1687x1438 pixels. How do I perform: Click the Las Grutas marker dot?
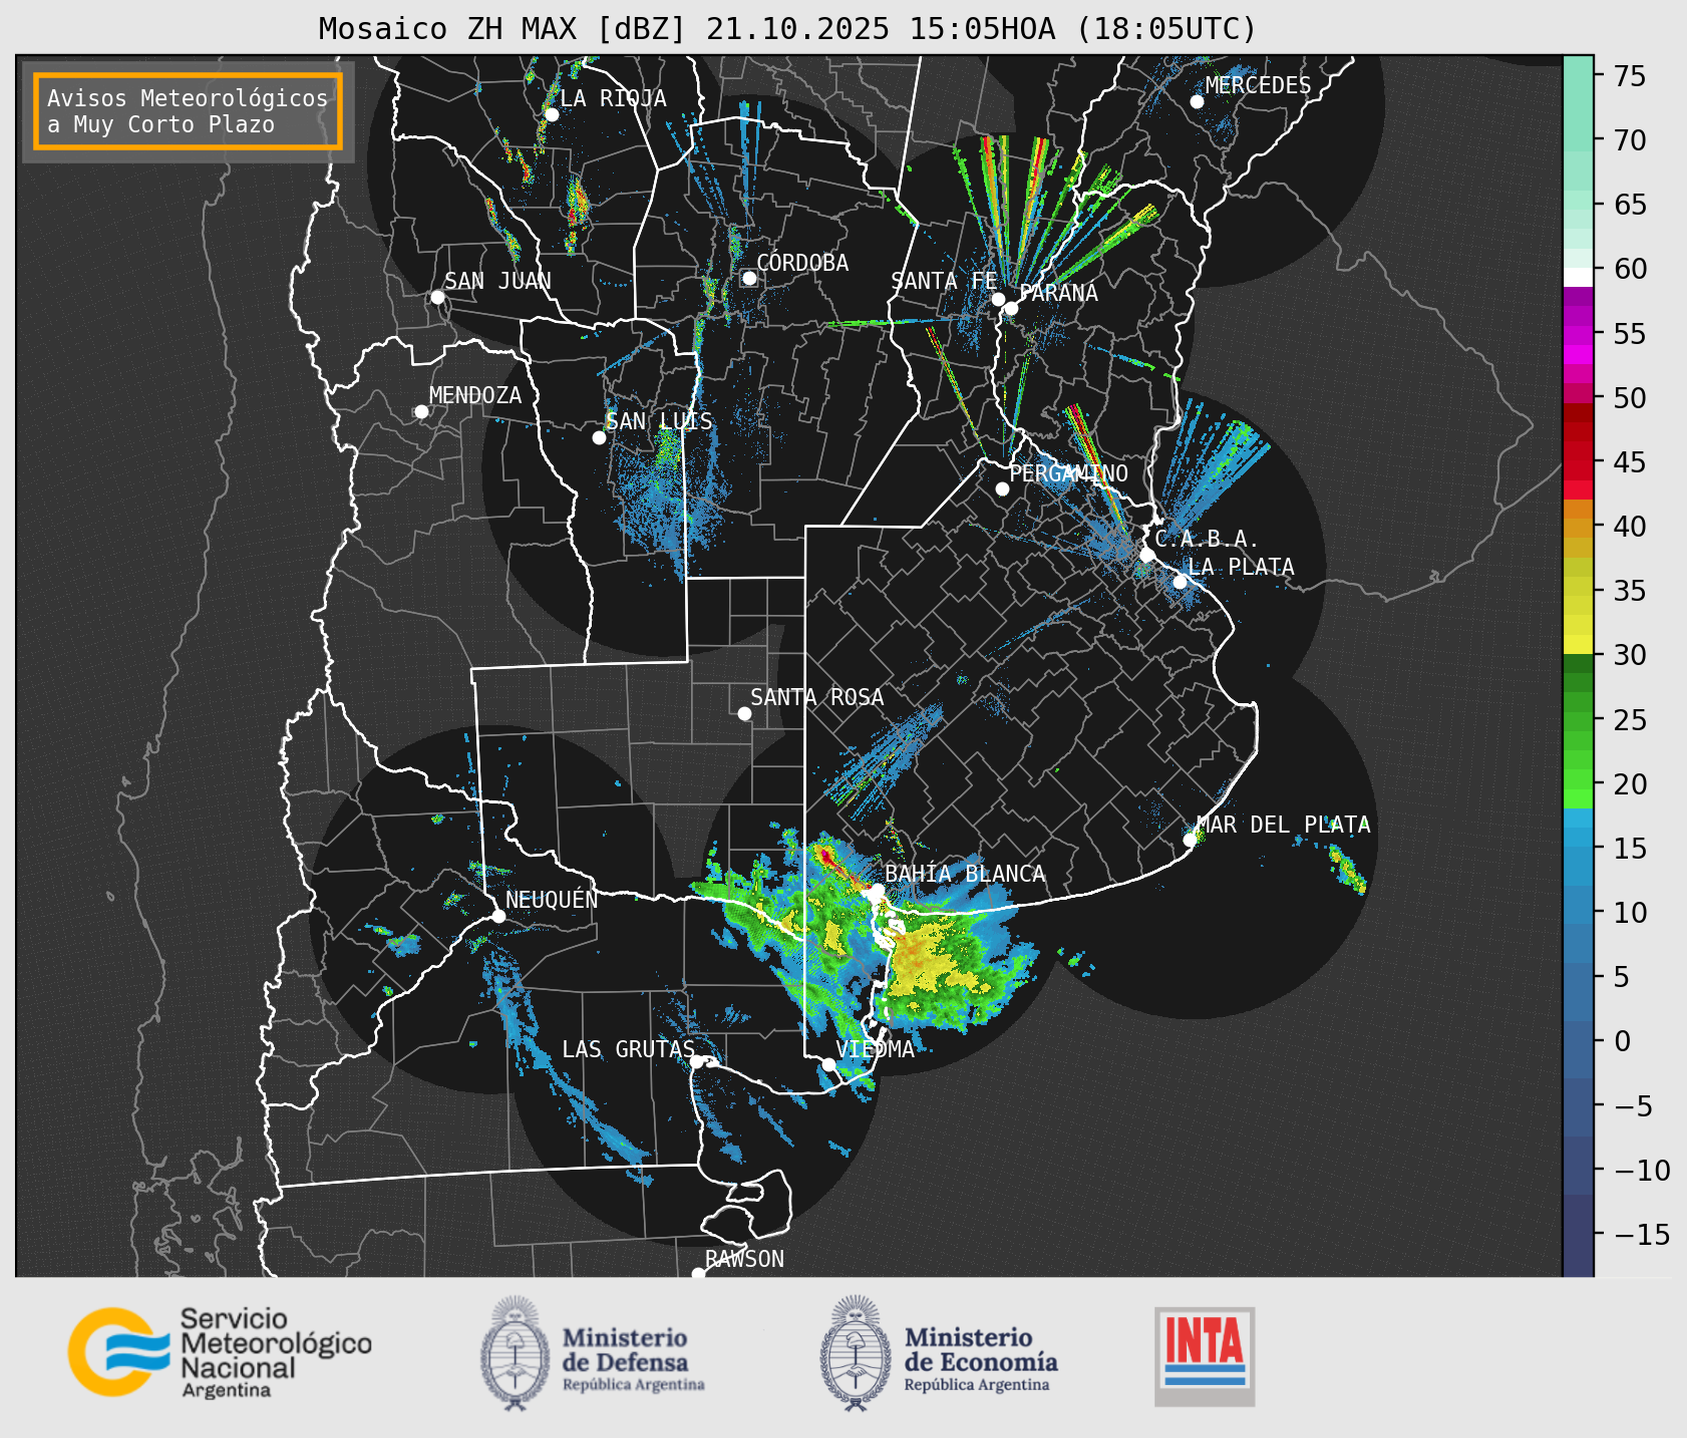pyautogui.click(x=697, y=1062)
